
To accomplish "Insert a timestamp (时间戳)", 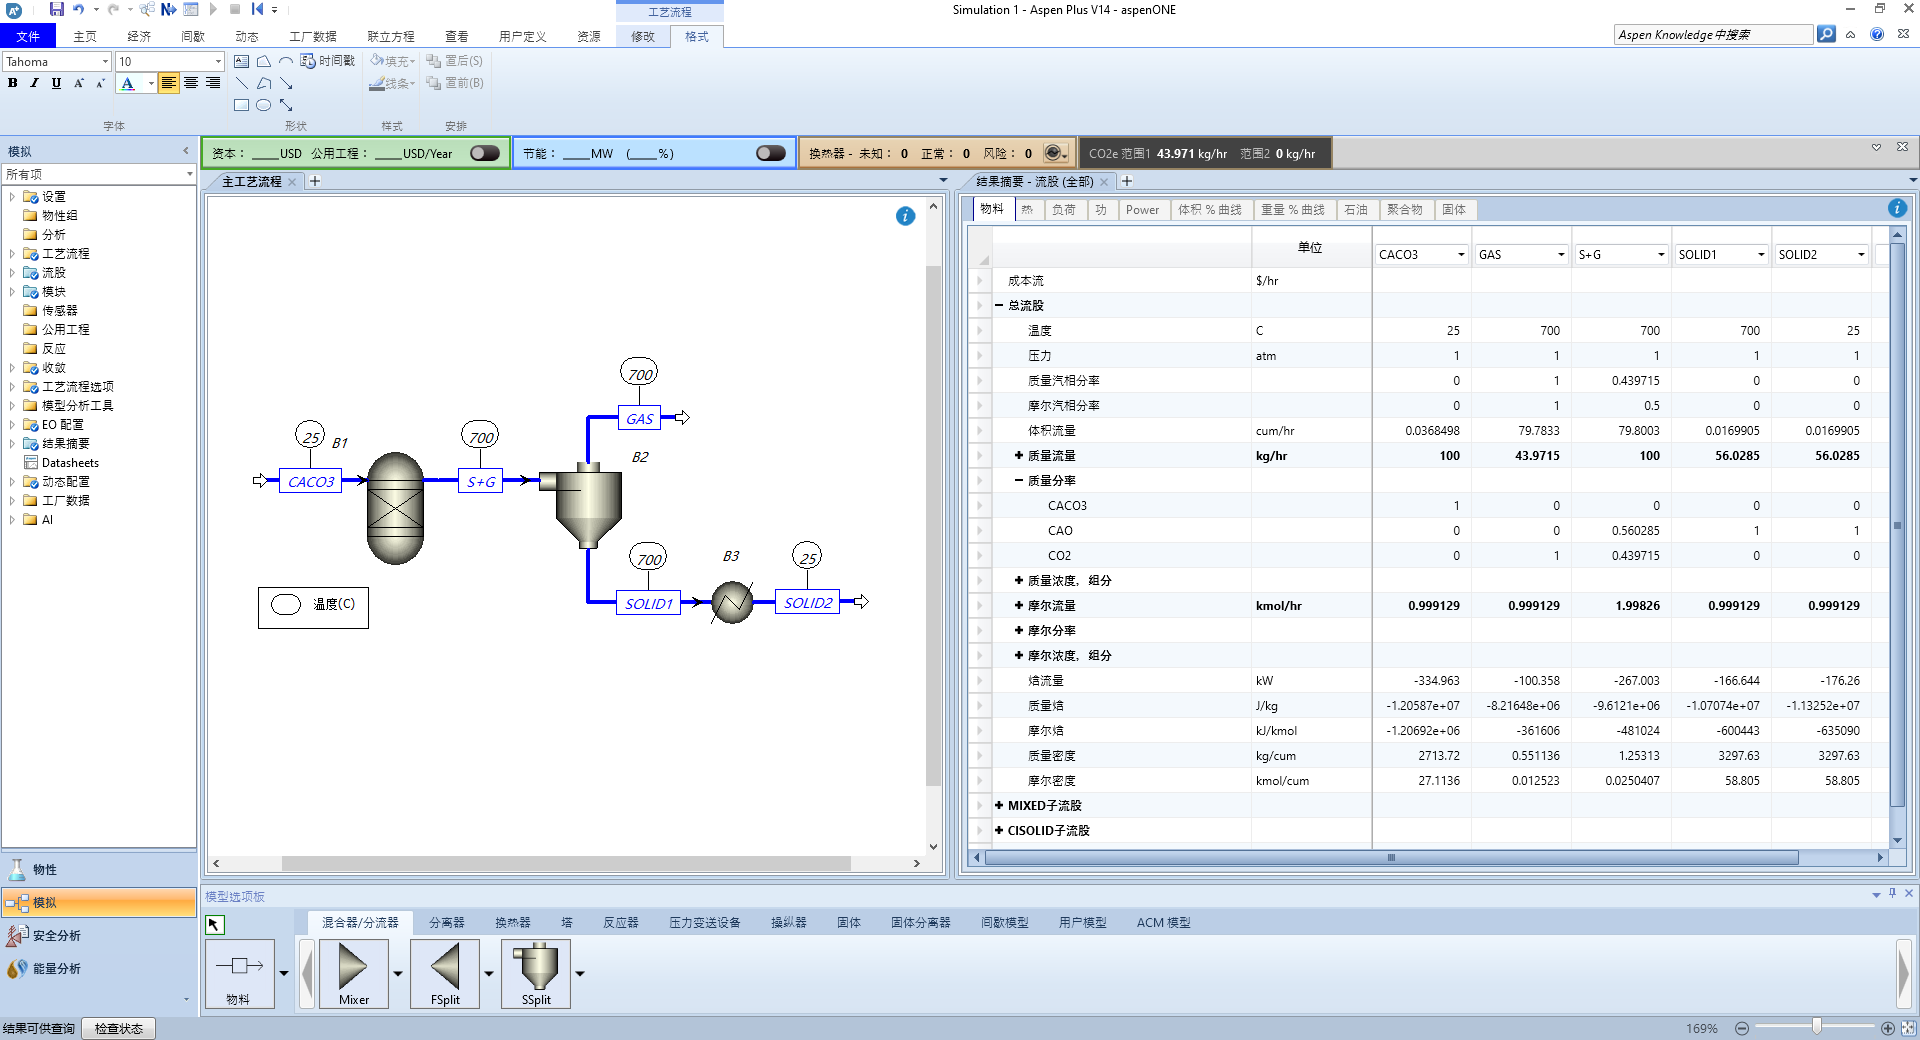I will tap(328, 61).
